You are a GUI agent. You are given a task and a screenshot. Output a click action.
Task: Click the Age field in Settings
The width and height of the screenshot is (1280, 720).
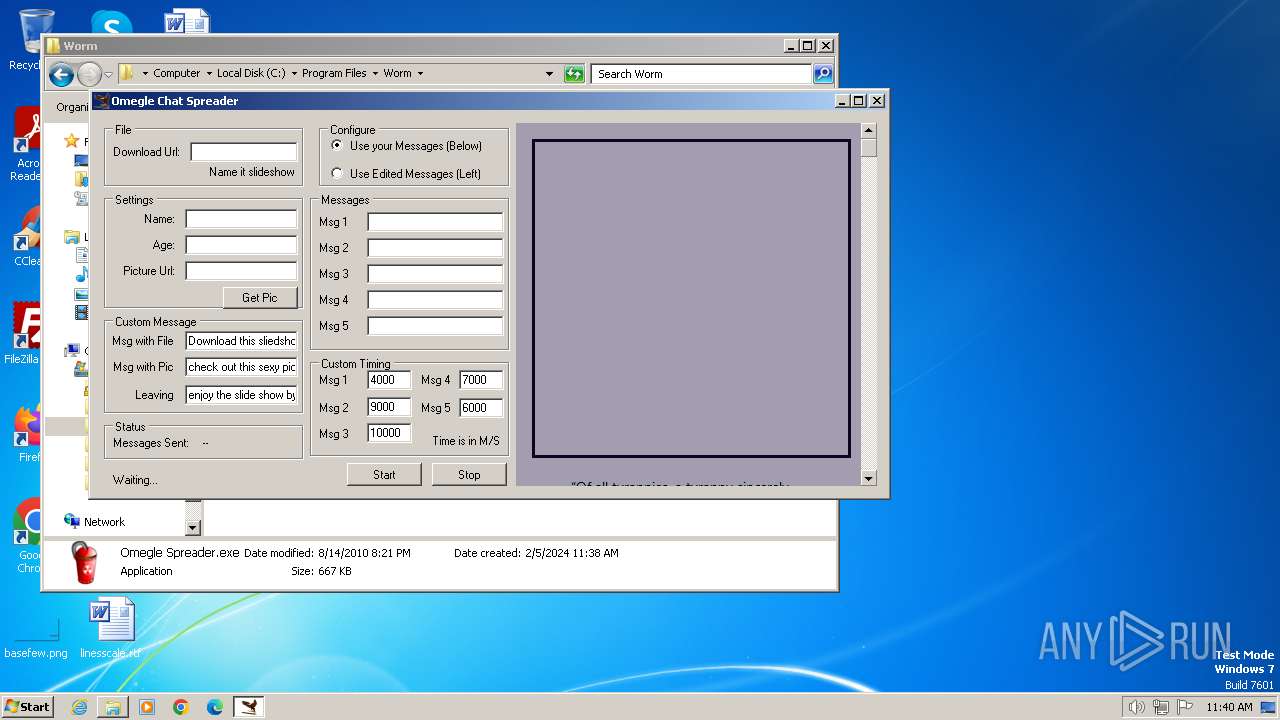(x=241, y=245)
